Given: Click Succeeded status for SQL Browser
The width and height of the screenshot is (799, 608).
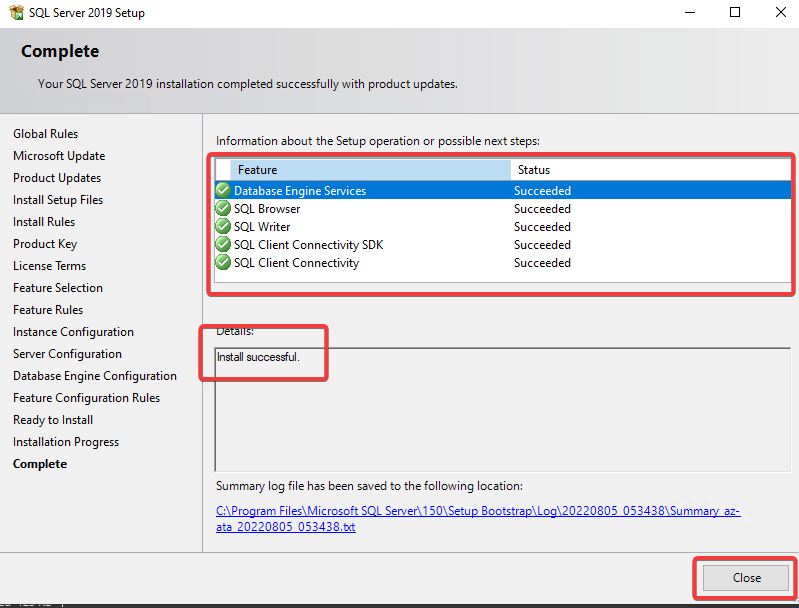Looking at the screenshot, I should (542, 209).
